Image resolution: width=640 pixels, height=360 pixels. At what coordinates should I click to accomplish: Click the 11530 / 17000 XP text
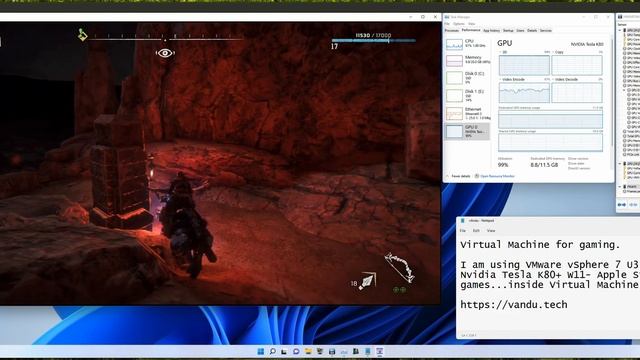pyautogui.click(x=373, y=35)
